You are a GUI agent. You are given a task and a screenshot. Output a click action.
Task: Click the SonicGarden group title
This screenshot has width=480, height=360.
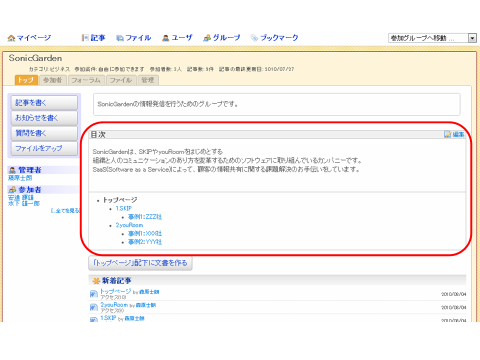pyautogui.click(x=35, y=58)
